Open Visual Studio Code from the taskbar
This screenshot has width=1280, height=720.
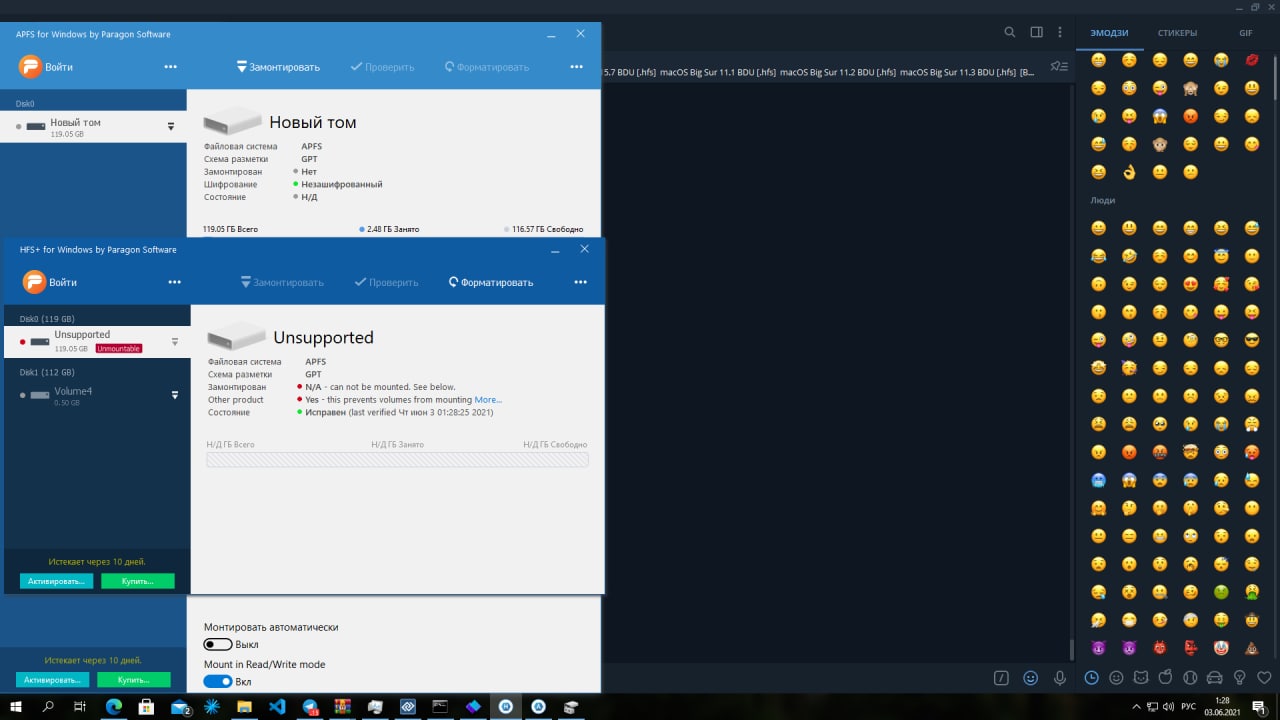277,706
